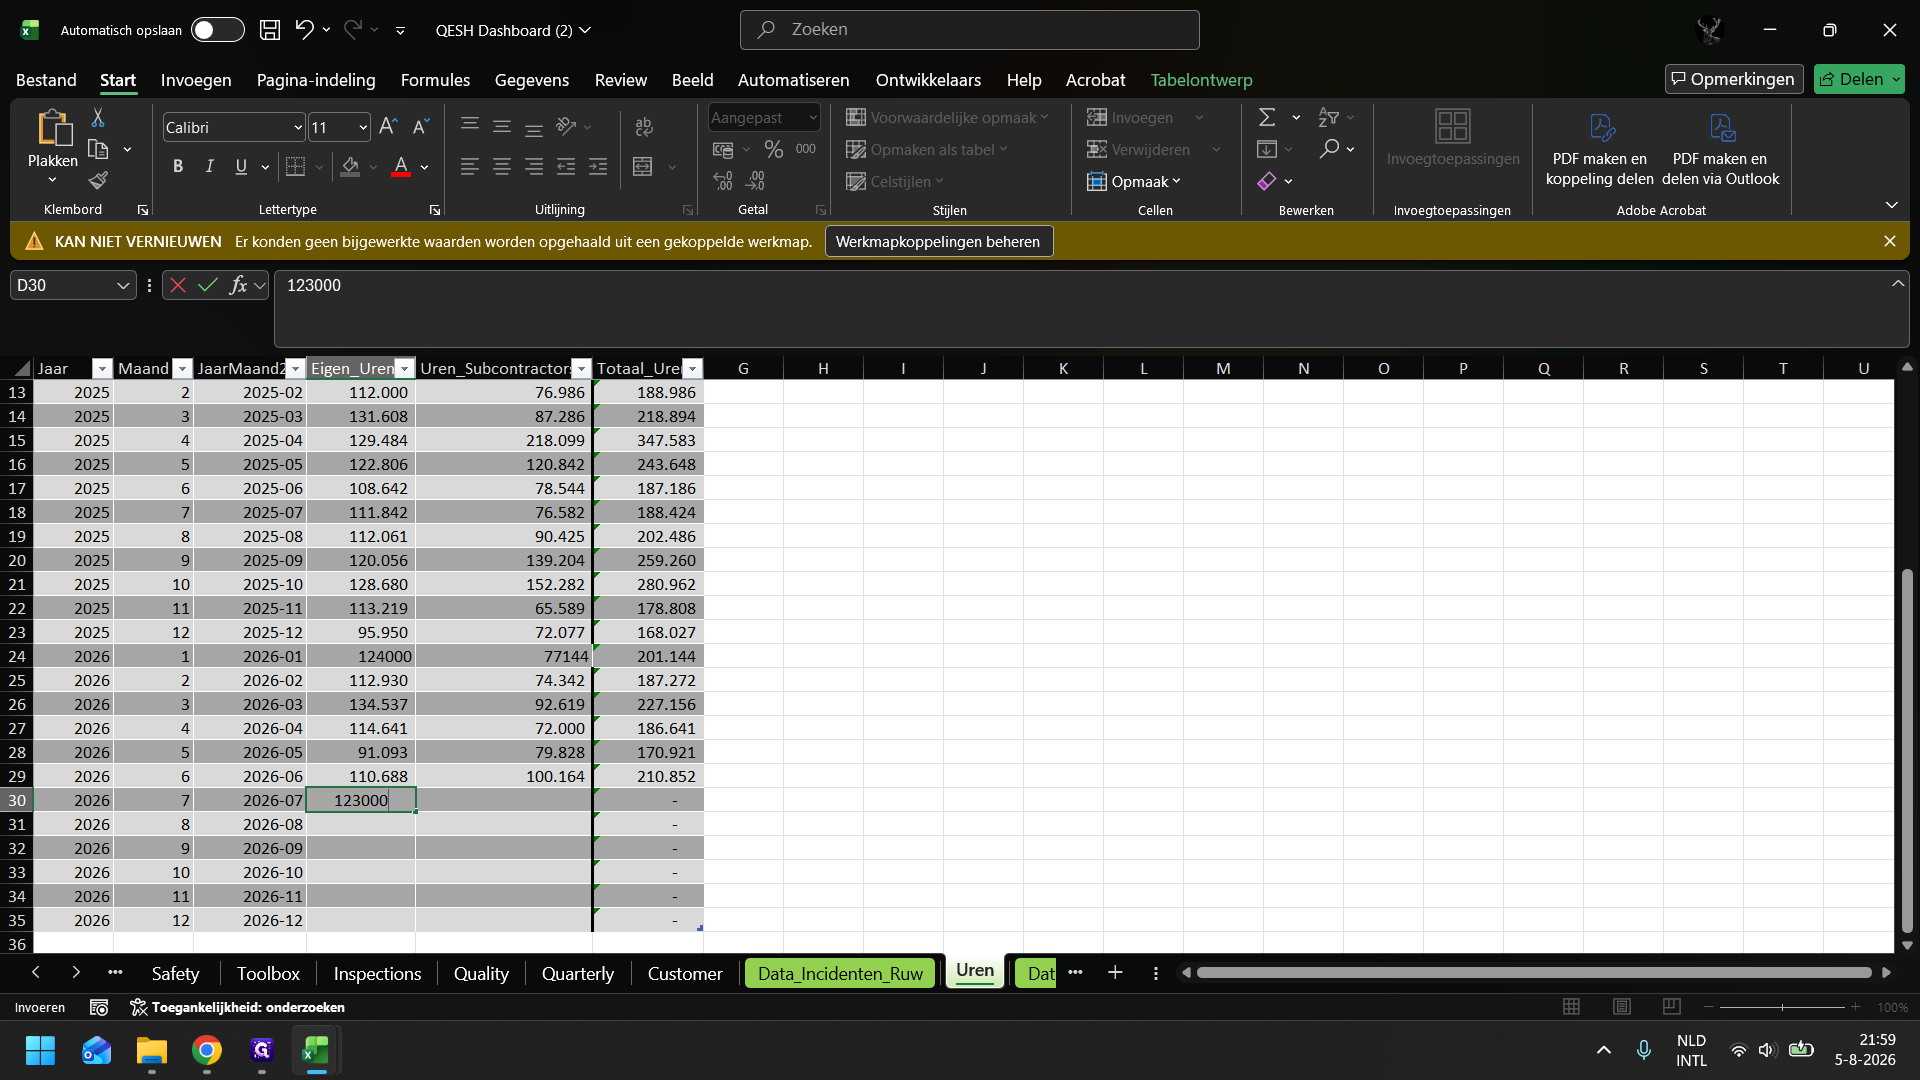Increase font size with the larger A icon

pos(388,127)
